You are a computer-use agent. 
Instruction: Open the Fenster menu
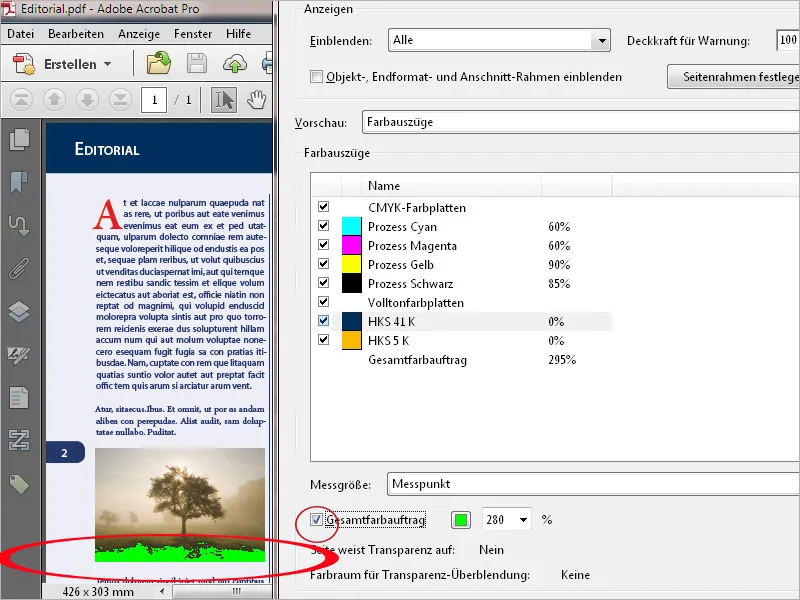click(x=192, y=33)
